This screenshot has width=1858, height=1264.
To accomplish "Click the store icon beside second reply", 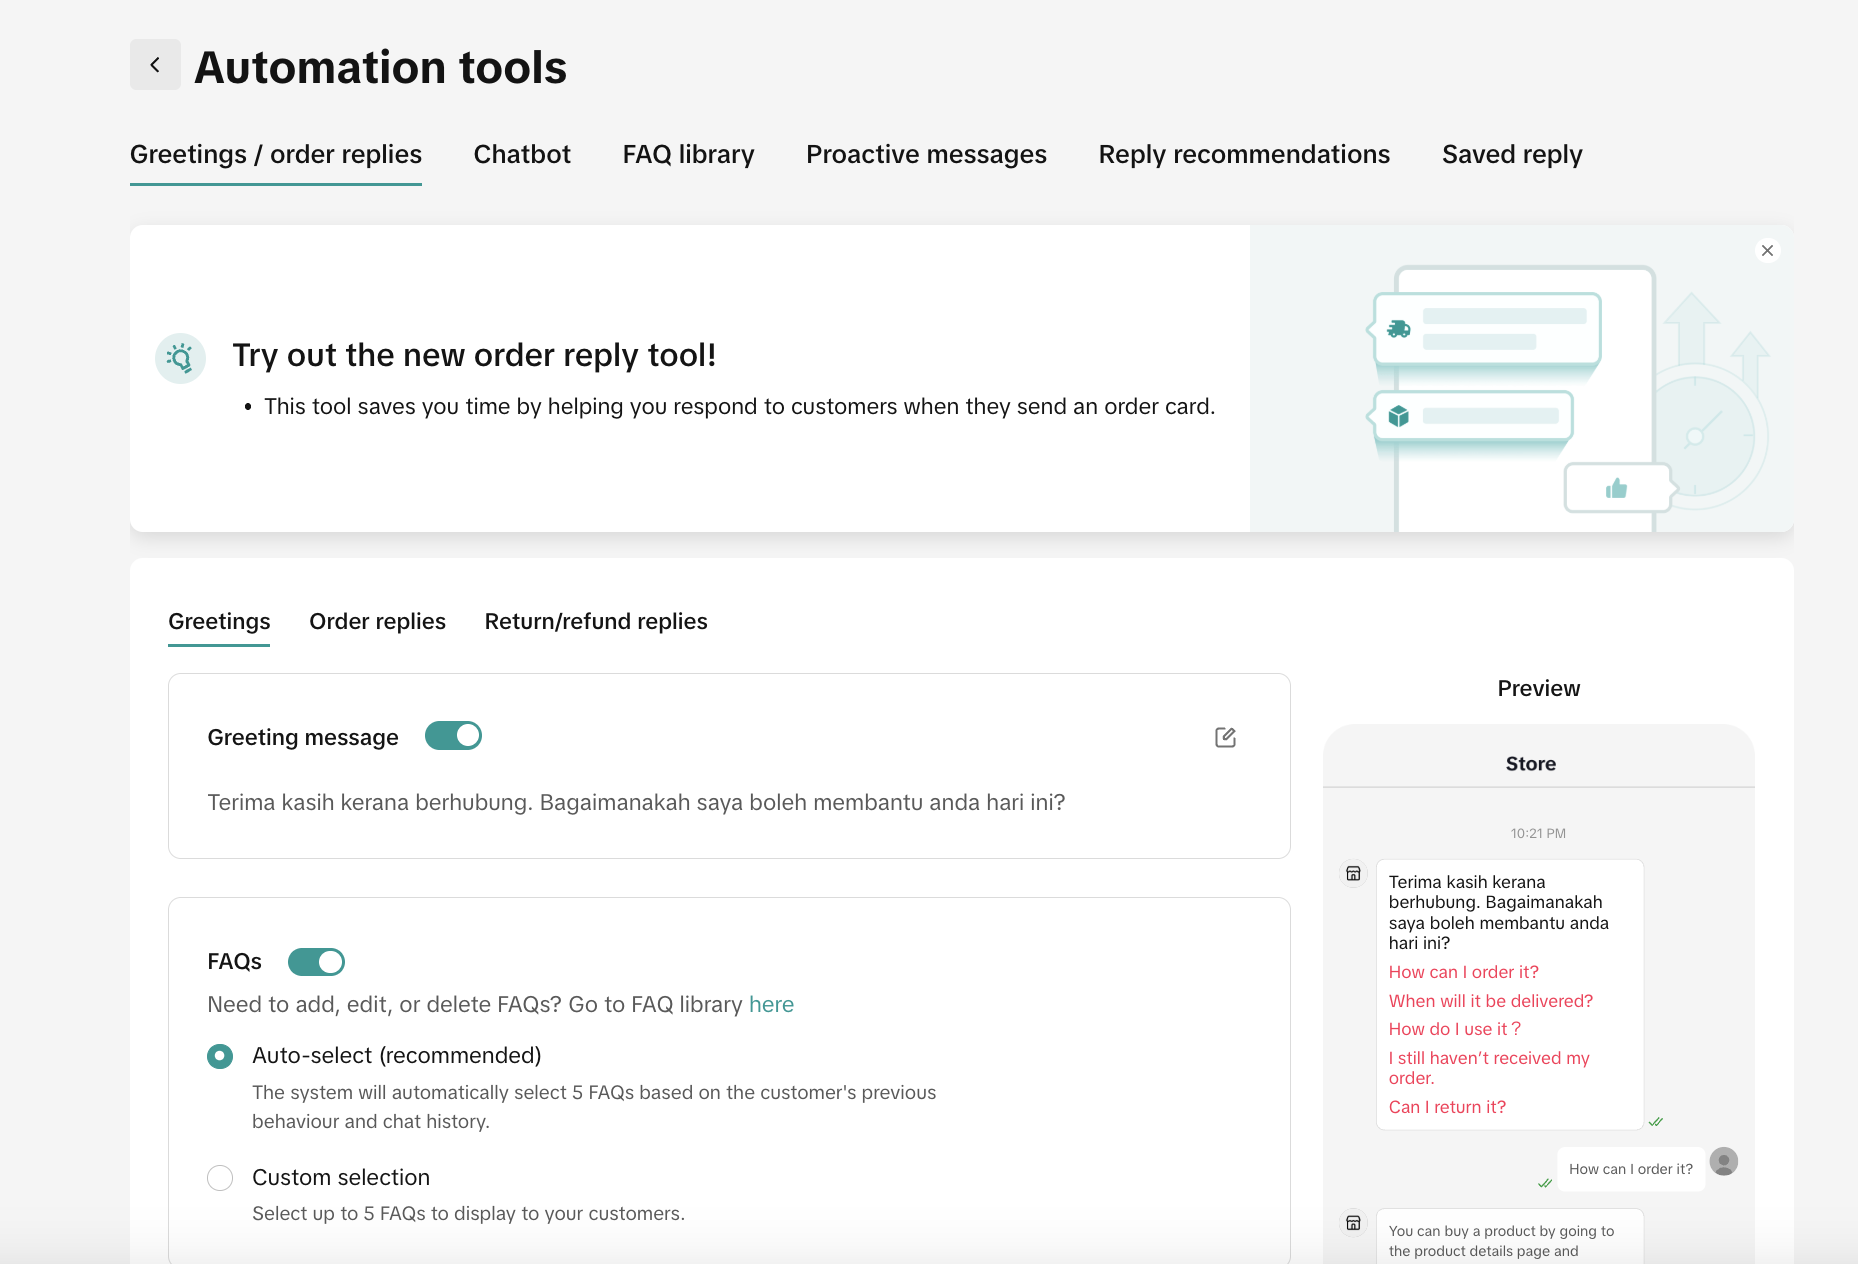I will tap(1353, 1223).
